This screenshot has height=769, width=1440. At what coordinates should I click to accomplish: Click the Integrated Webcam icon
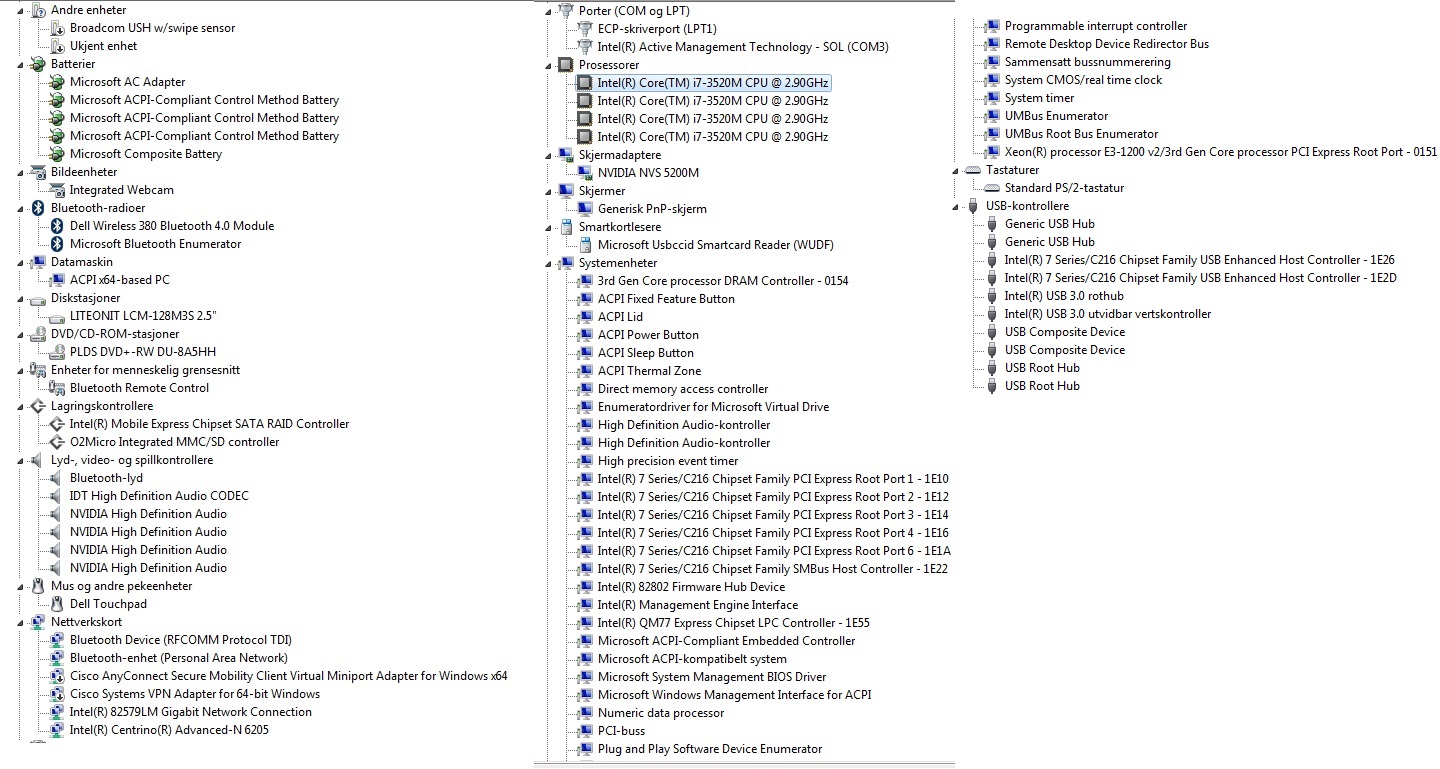pyautogui.click(x=57, y=190)
